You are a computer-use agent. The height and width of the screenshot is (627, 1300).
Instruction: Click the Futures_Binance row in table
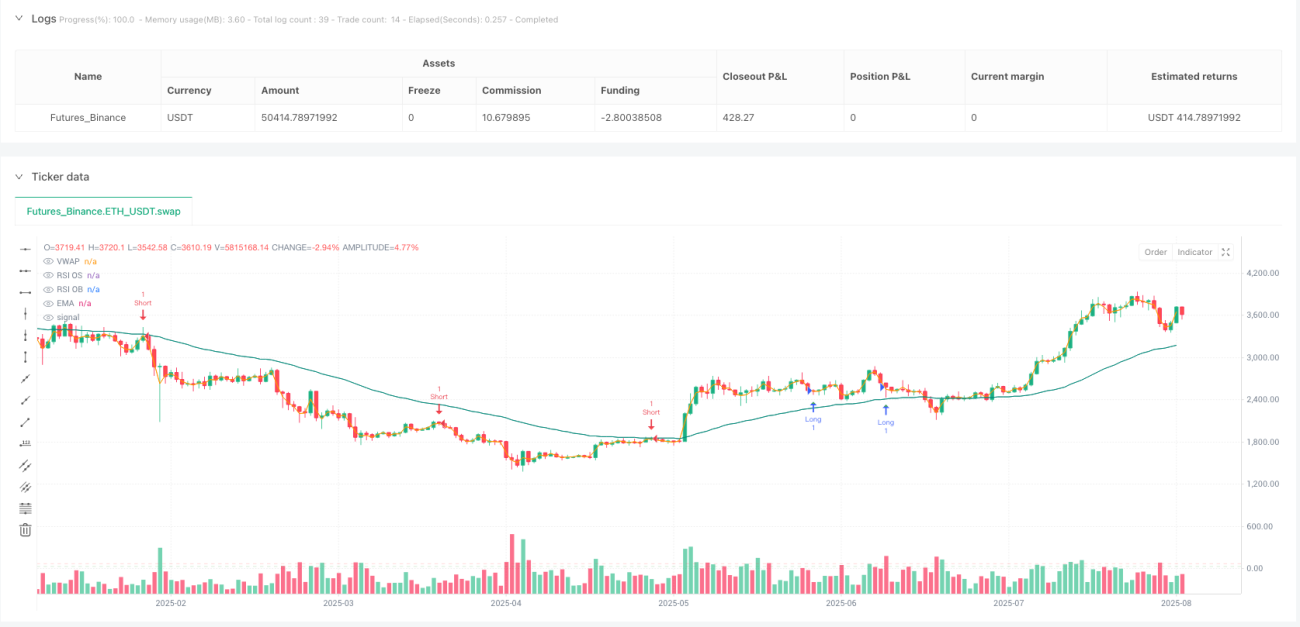pos(648,117)
